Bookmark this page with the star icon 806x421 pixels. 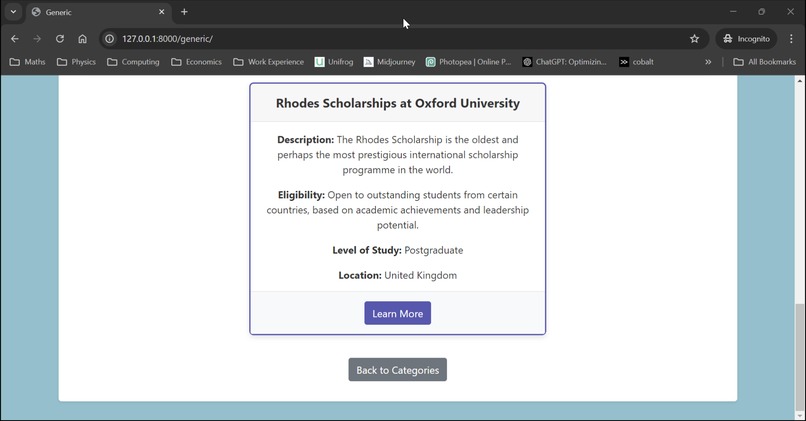coord(694,39)
